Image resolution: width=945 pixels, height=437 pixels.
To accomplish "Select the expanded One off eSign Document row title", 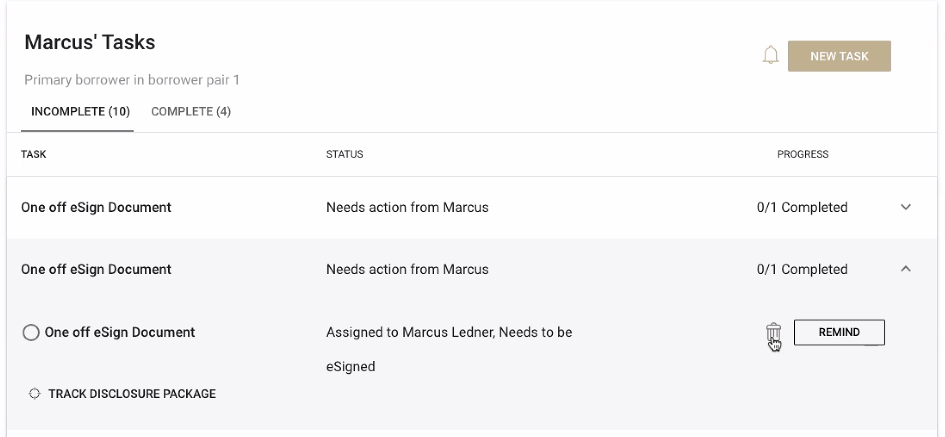I will point(96,269).
